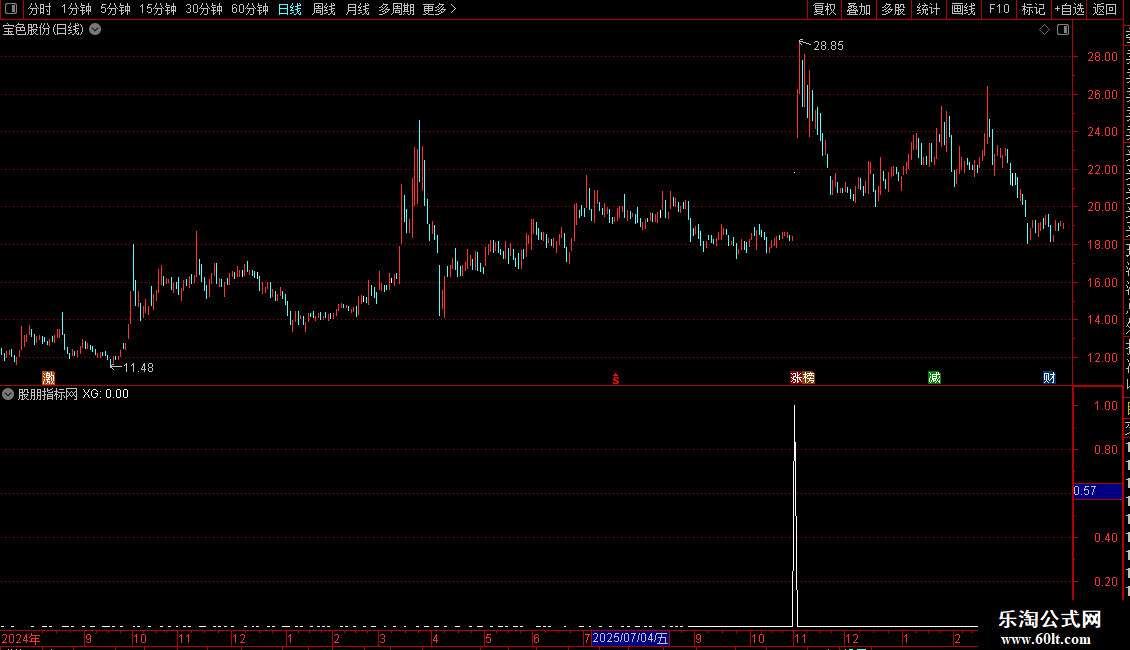Click the XG: 0.00 indicator value
The width and height of the screenshot is (1130, 650).
coord(105,394)
